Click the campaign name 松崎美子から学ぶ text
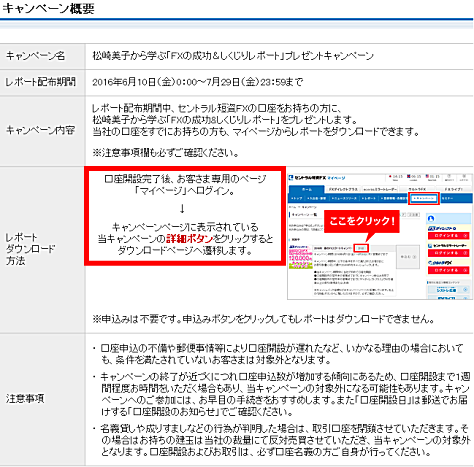This screenshot has width=474, height=467. (x=233, y=56)
